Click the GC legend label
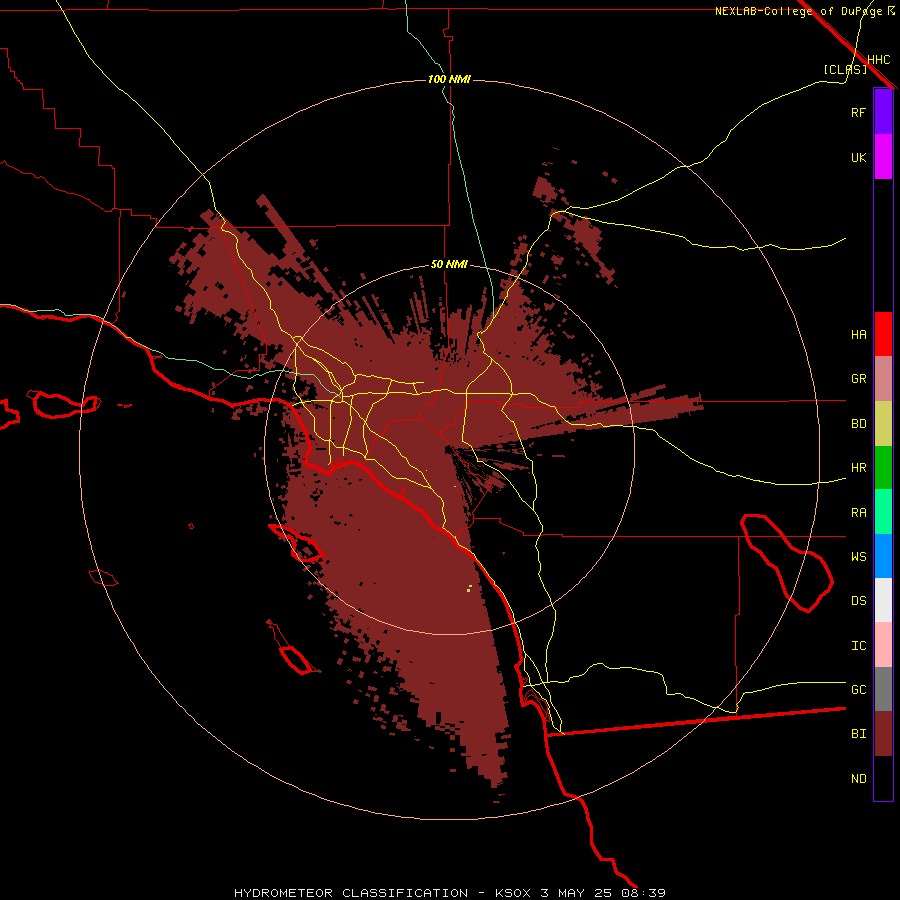The height and width of the screenshot is (900, 900). click(858, 690)
